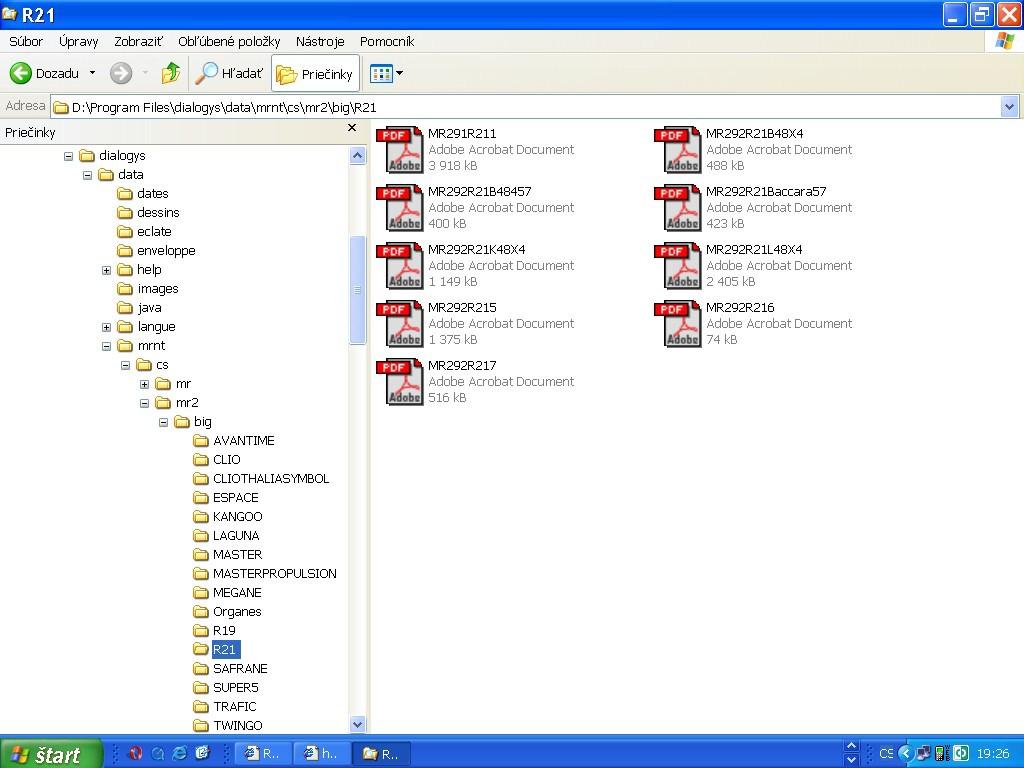Open the Nástroje menu
This screenshot has width=1024, height=768.
click(320, 41)
